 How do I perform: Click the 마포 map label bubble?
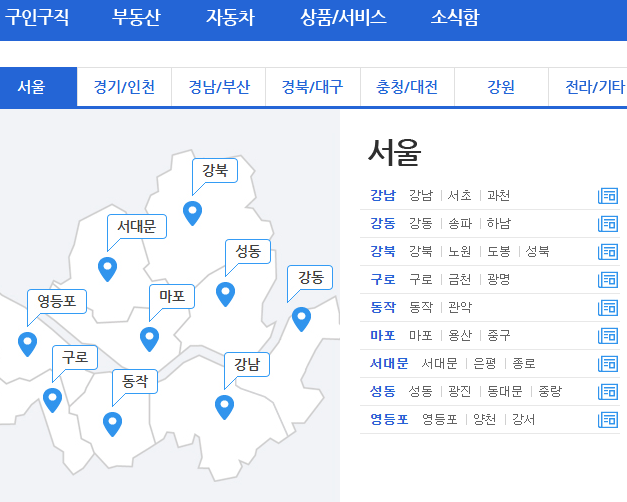(172, 296)
